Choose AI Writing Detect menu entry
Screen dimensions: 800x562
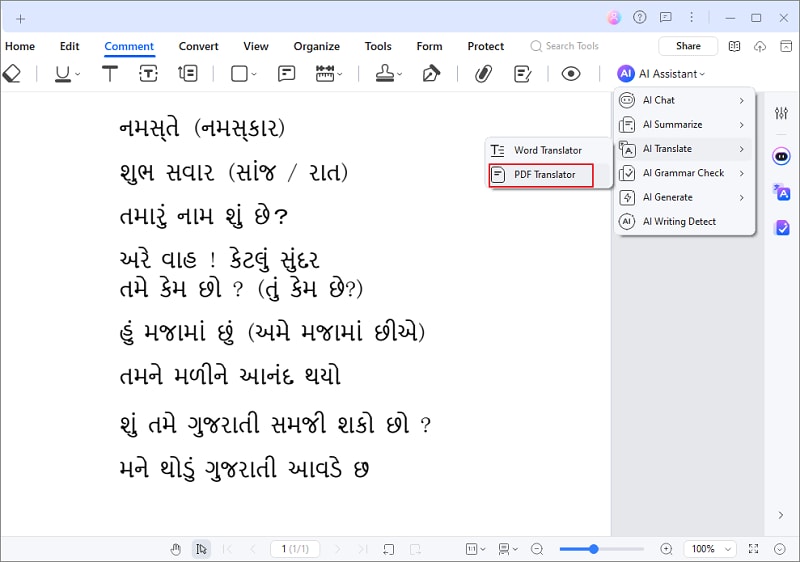[684, 221]
